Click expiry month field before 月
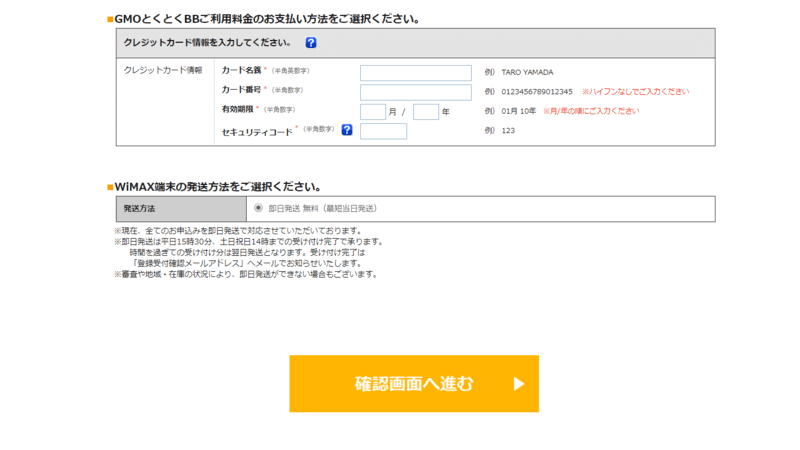 [x=373, y=112]
